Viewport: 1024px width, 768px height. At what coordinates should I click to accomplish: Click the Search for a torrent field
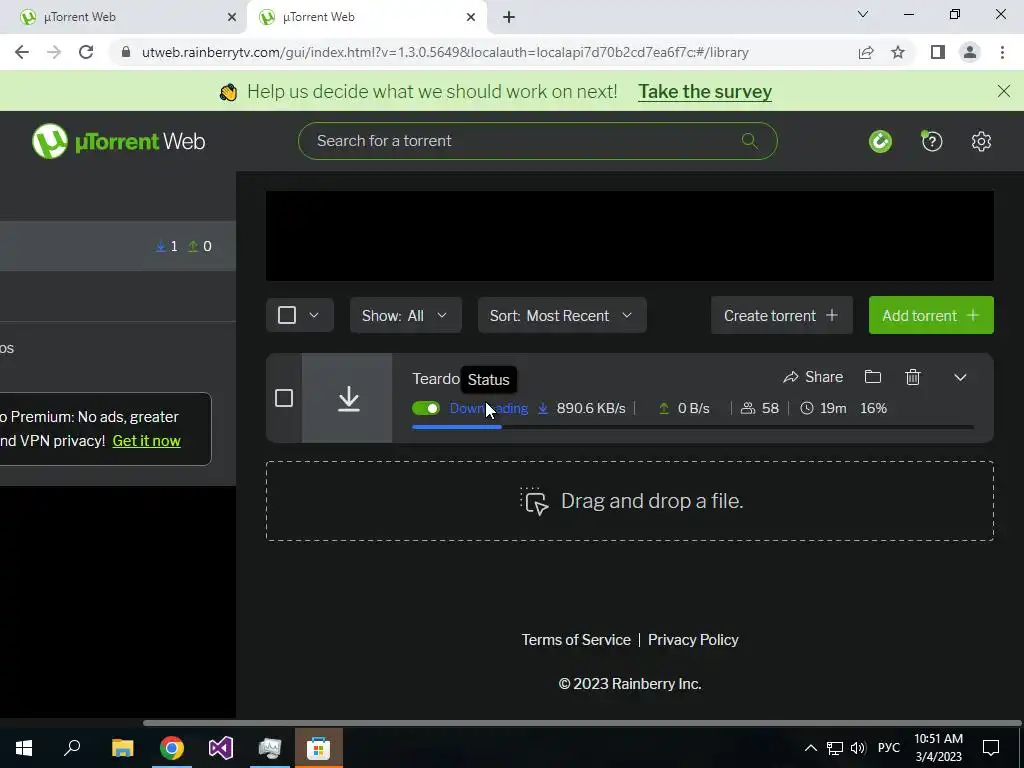tap(537, 141)
